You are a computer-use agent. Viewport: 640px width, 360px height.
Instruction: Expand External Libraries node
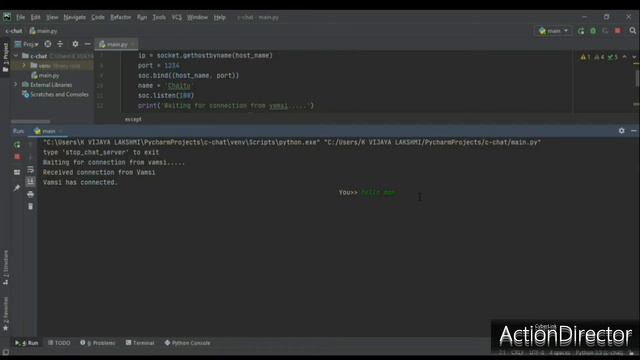coord(16,84)
